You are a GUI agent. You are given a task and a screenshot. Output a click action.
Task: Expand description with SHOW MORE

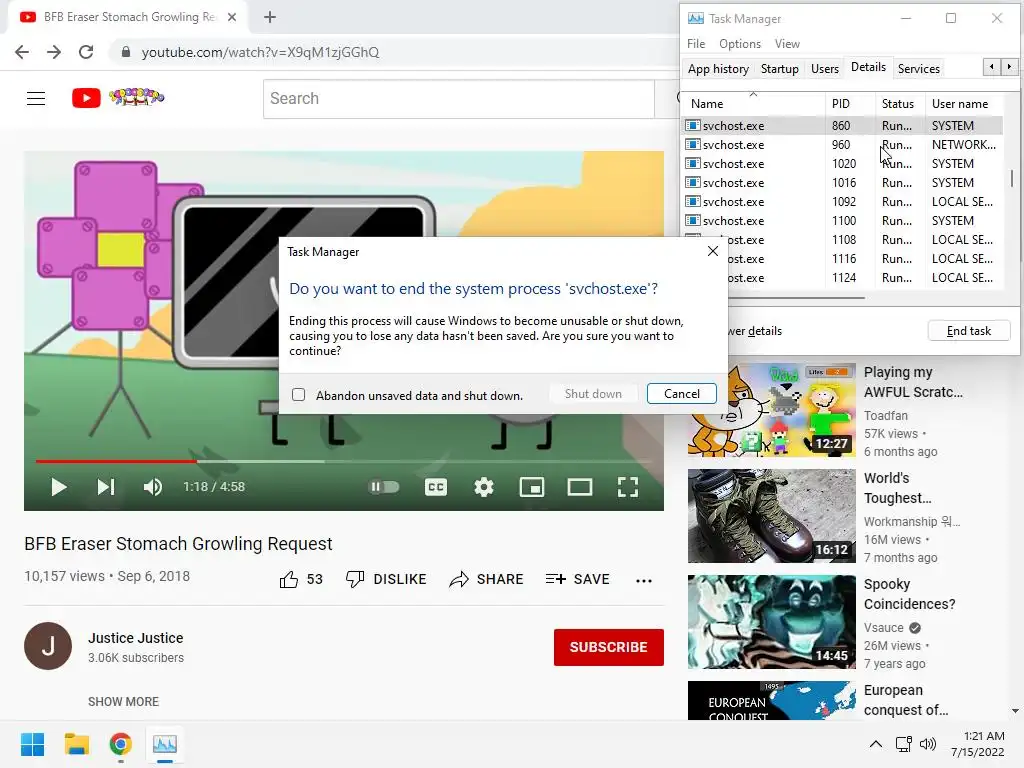coord(123,701)
